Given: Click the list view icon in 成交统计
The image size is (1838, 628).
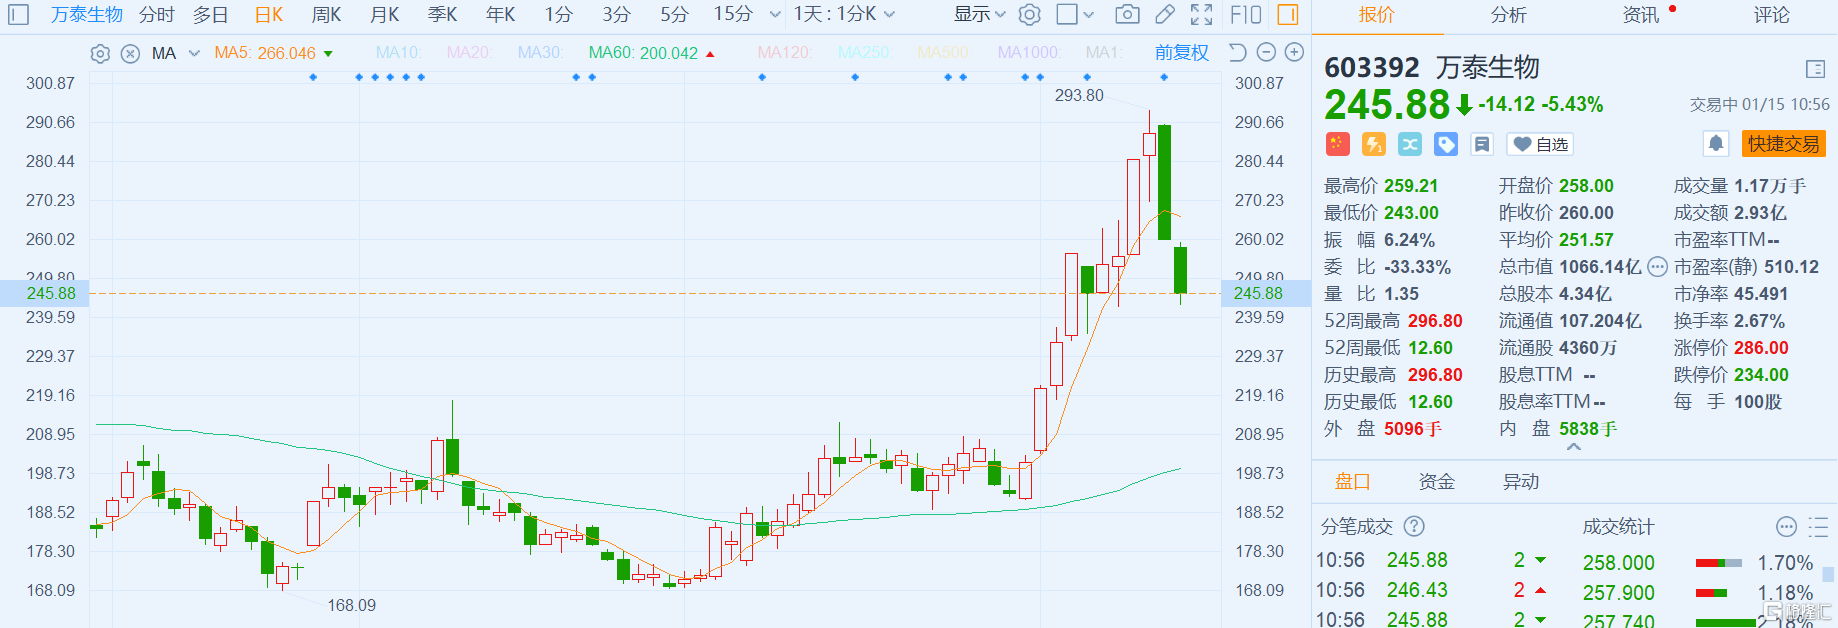Looking at the screenshot, I should click(x=1818, y=527).
